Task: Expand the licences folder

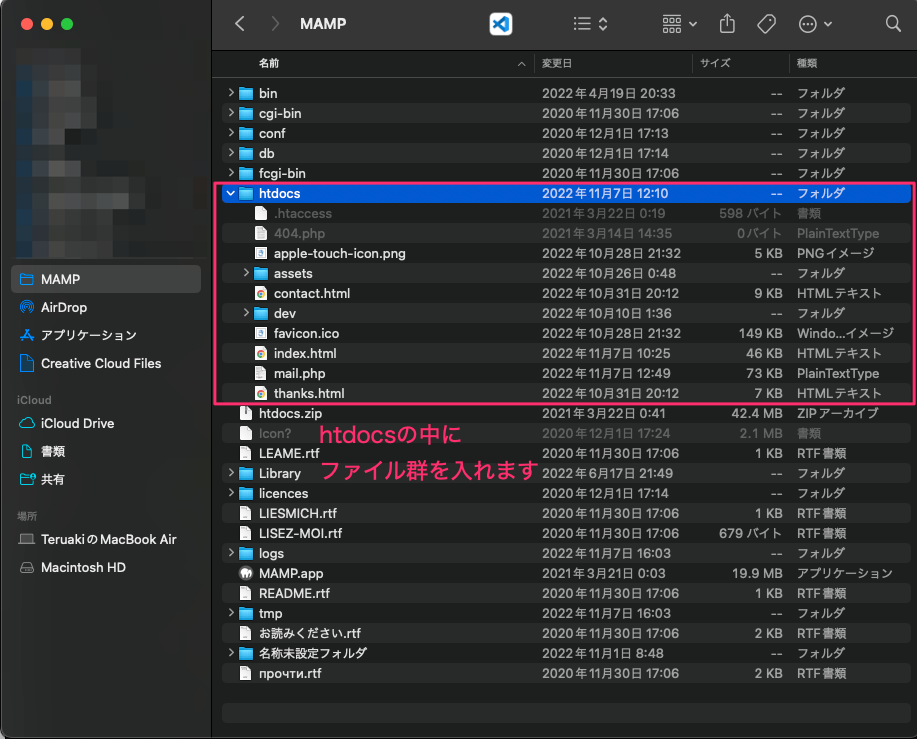Action: [230, 493]
